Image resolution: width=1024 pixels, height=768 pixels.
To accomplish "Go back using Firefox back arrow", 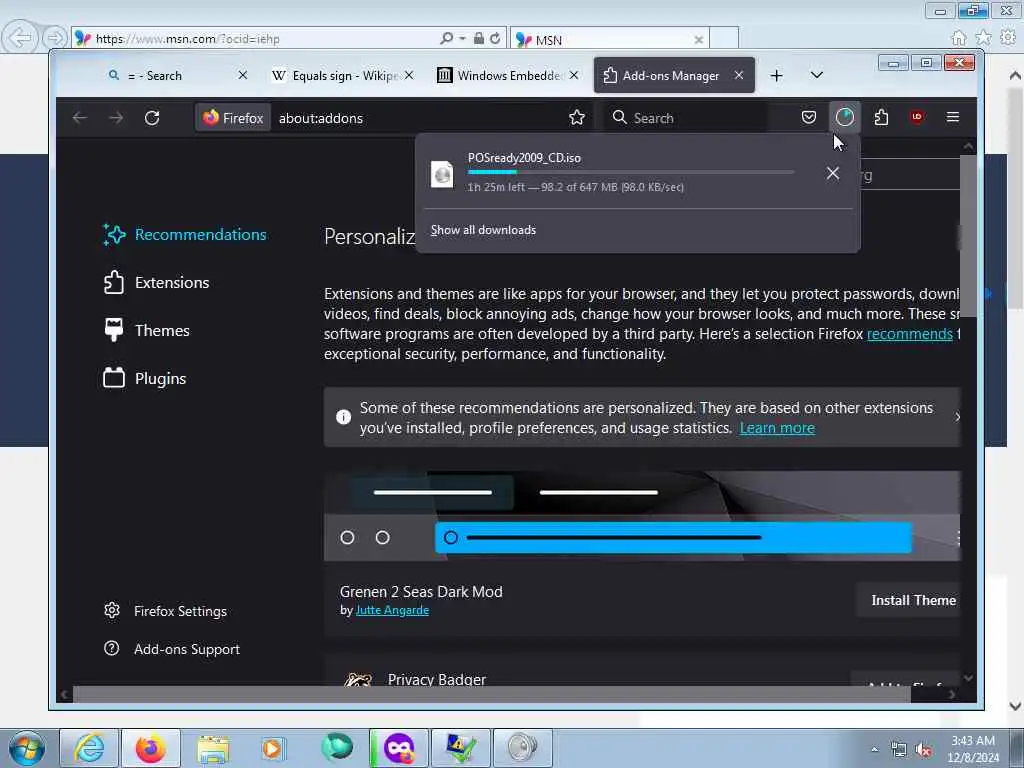I will [x=80, y=118].
